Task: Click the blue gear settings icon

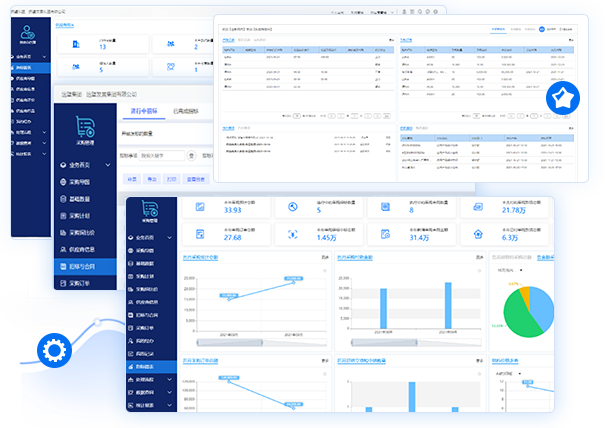Action: tap(54, 350)
